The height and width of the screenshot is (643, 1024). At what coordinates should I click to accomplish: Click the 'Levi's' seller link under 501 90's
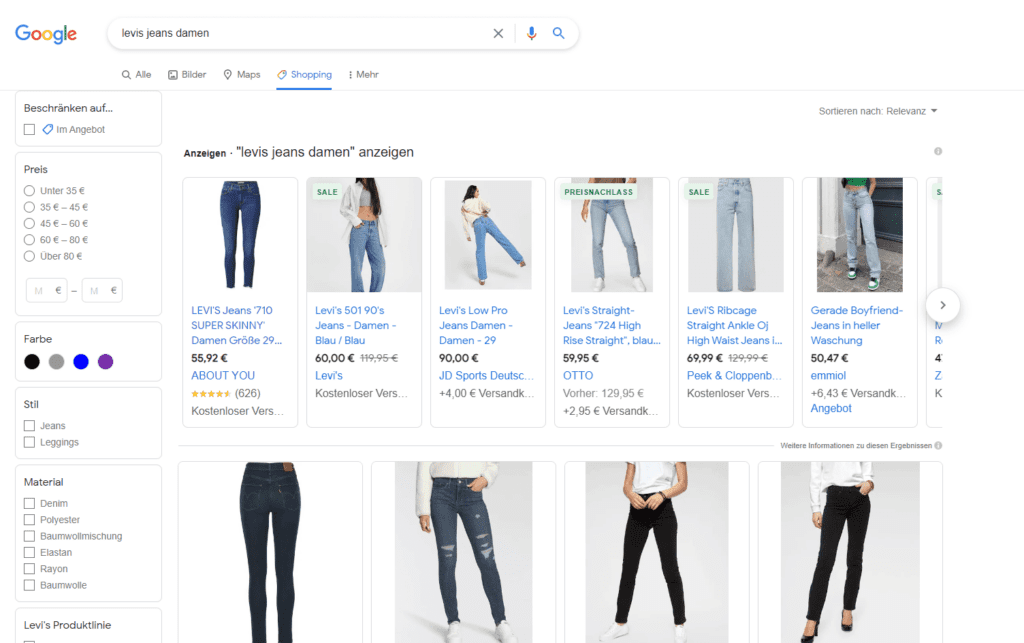coord(328,375)
